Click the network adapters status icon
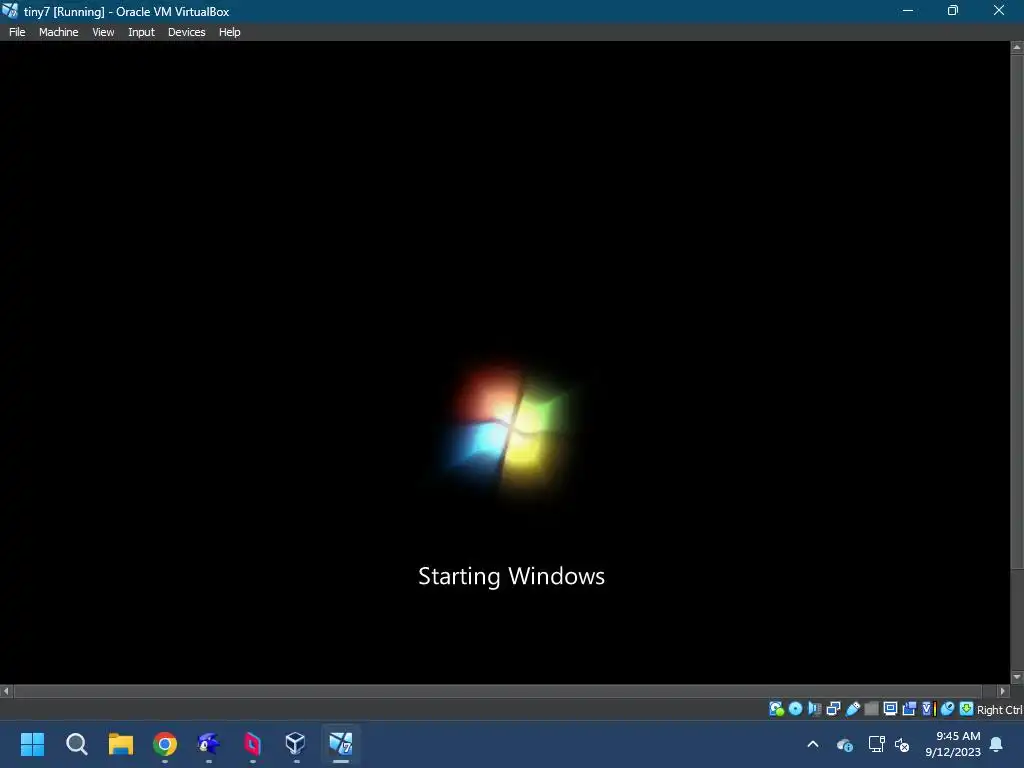 [x=833, y=709]
